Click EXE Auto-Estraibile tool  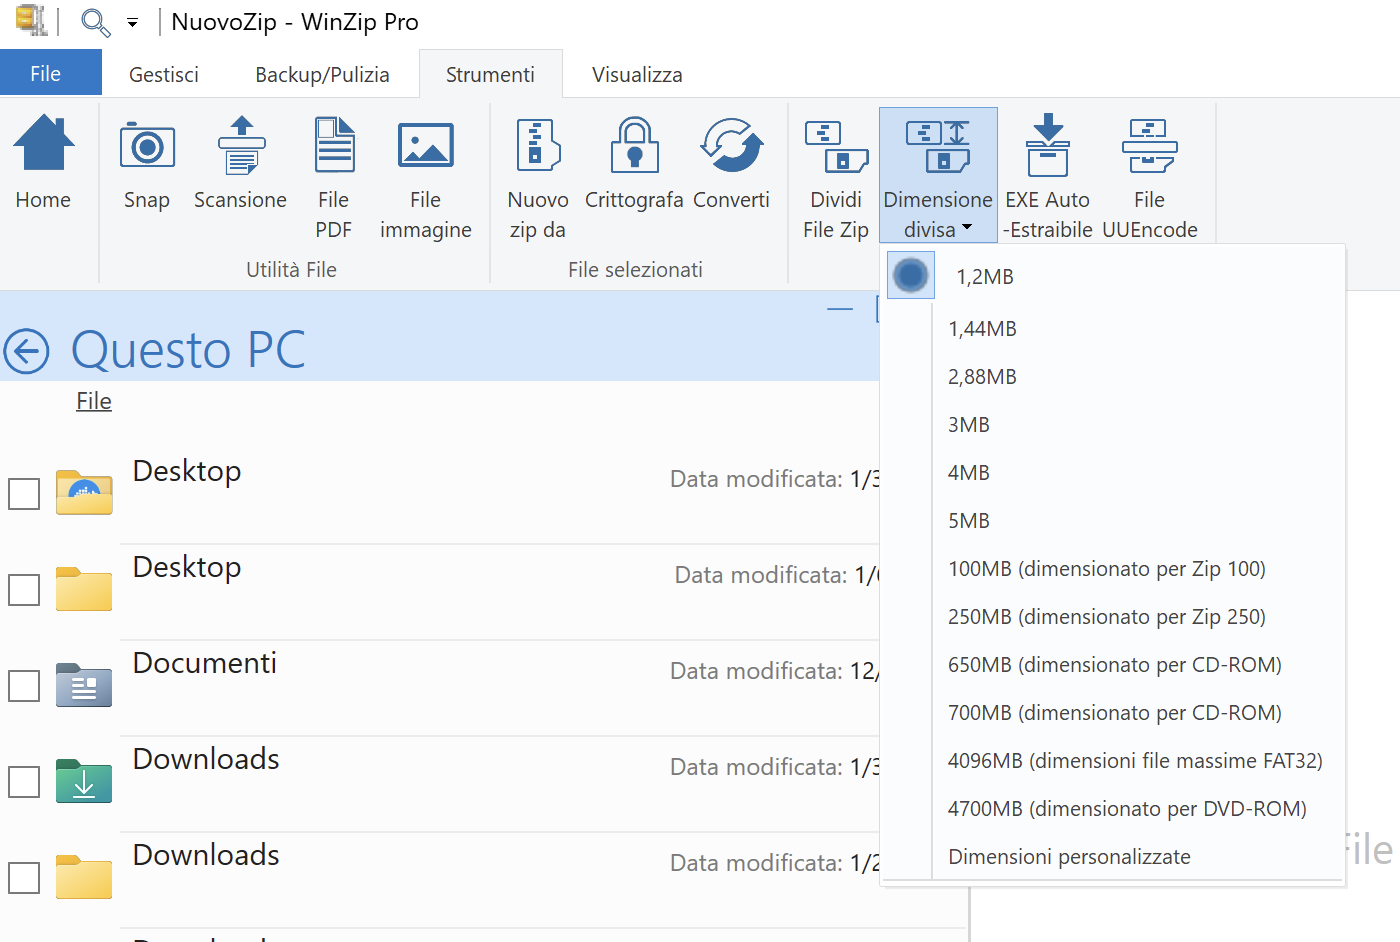[1048, 178]
